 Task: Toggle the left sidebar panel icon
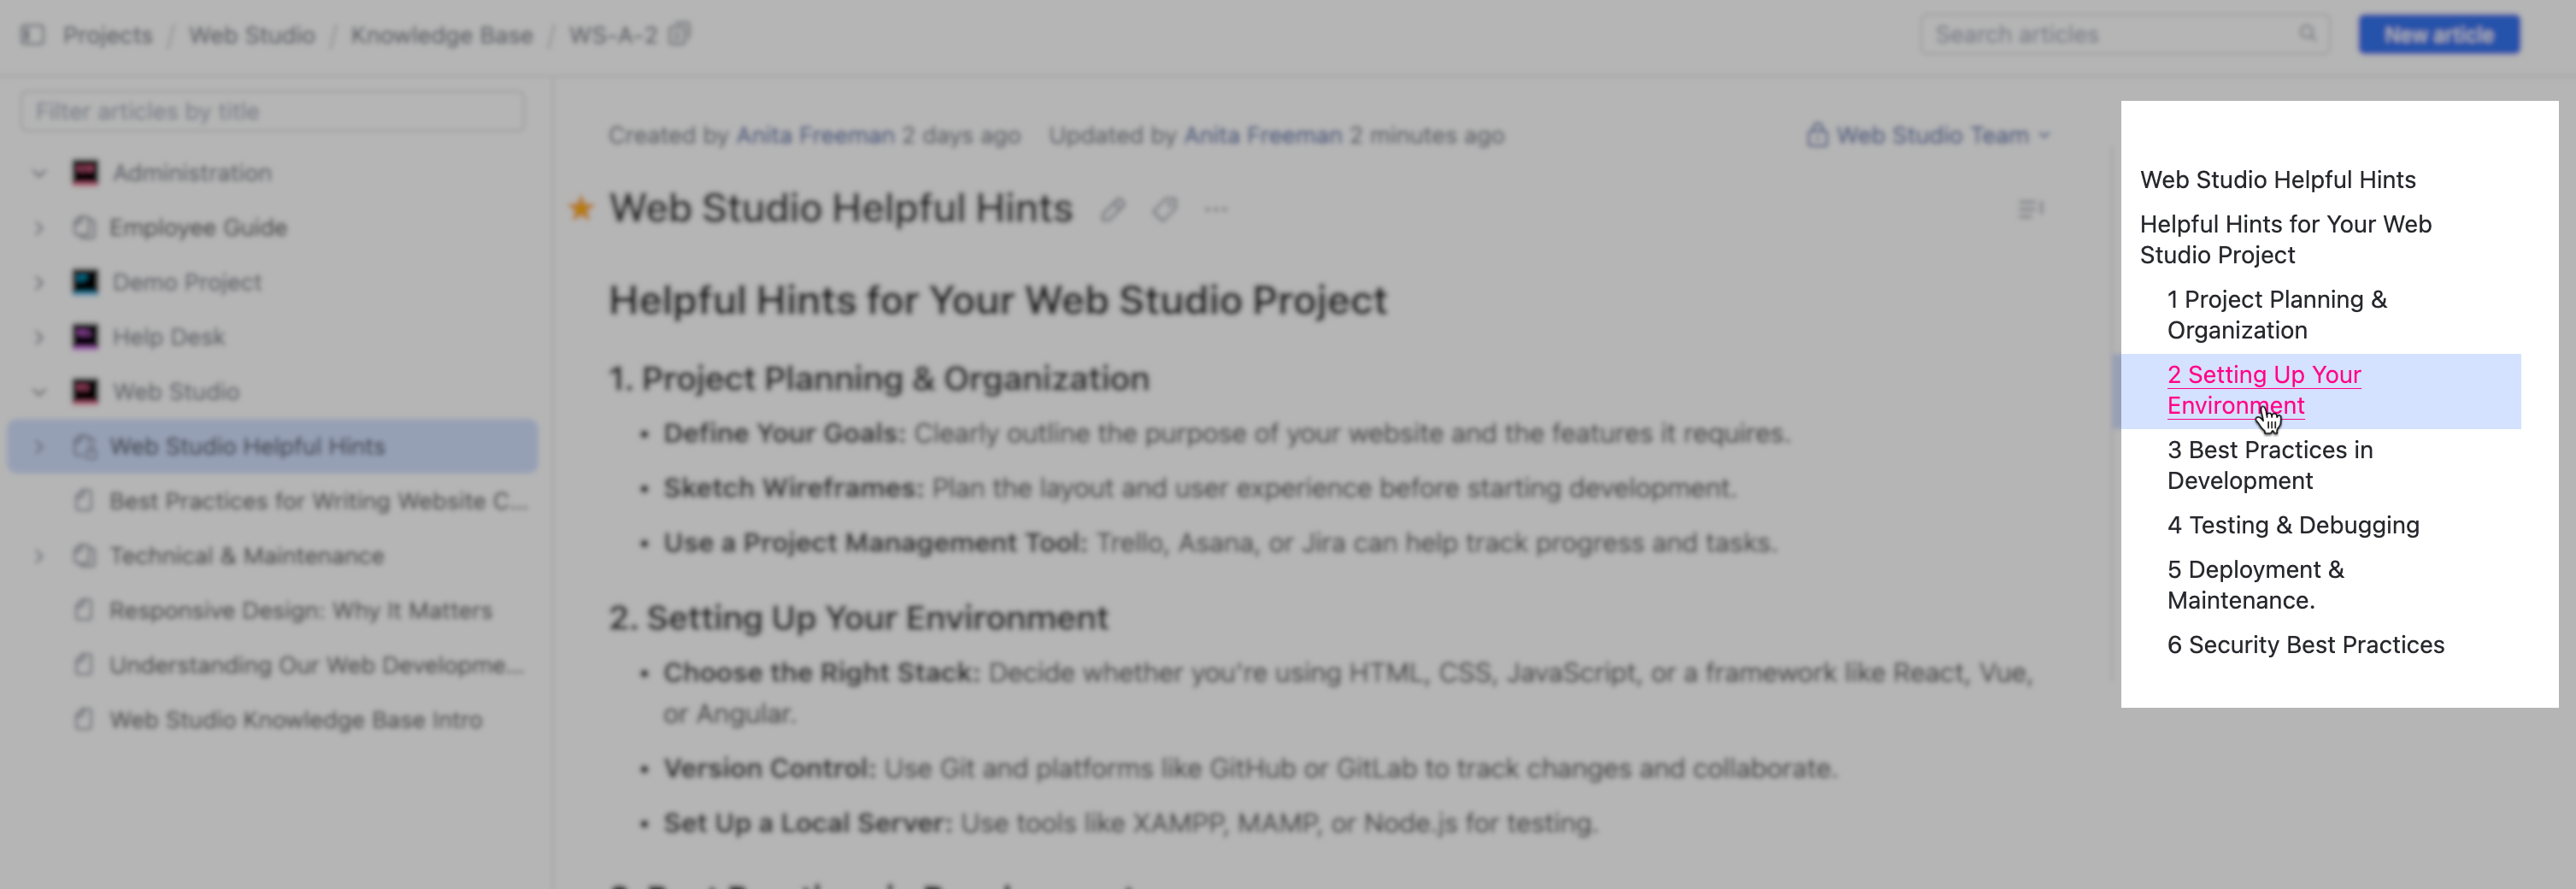point(33,35)
